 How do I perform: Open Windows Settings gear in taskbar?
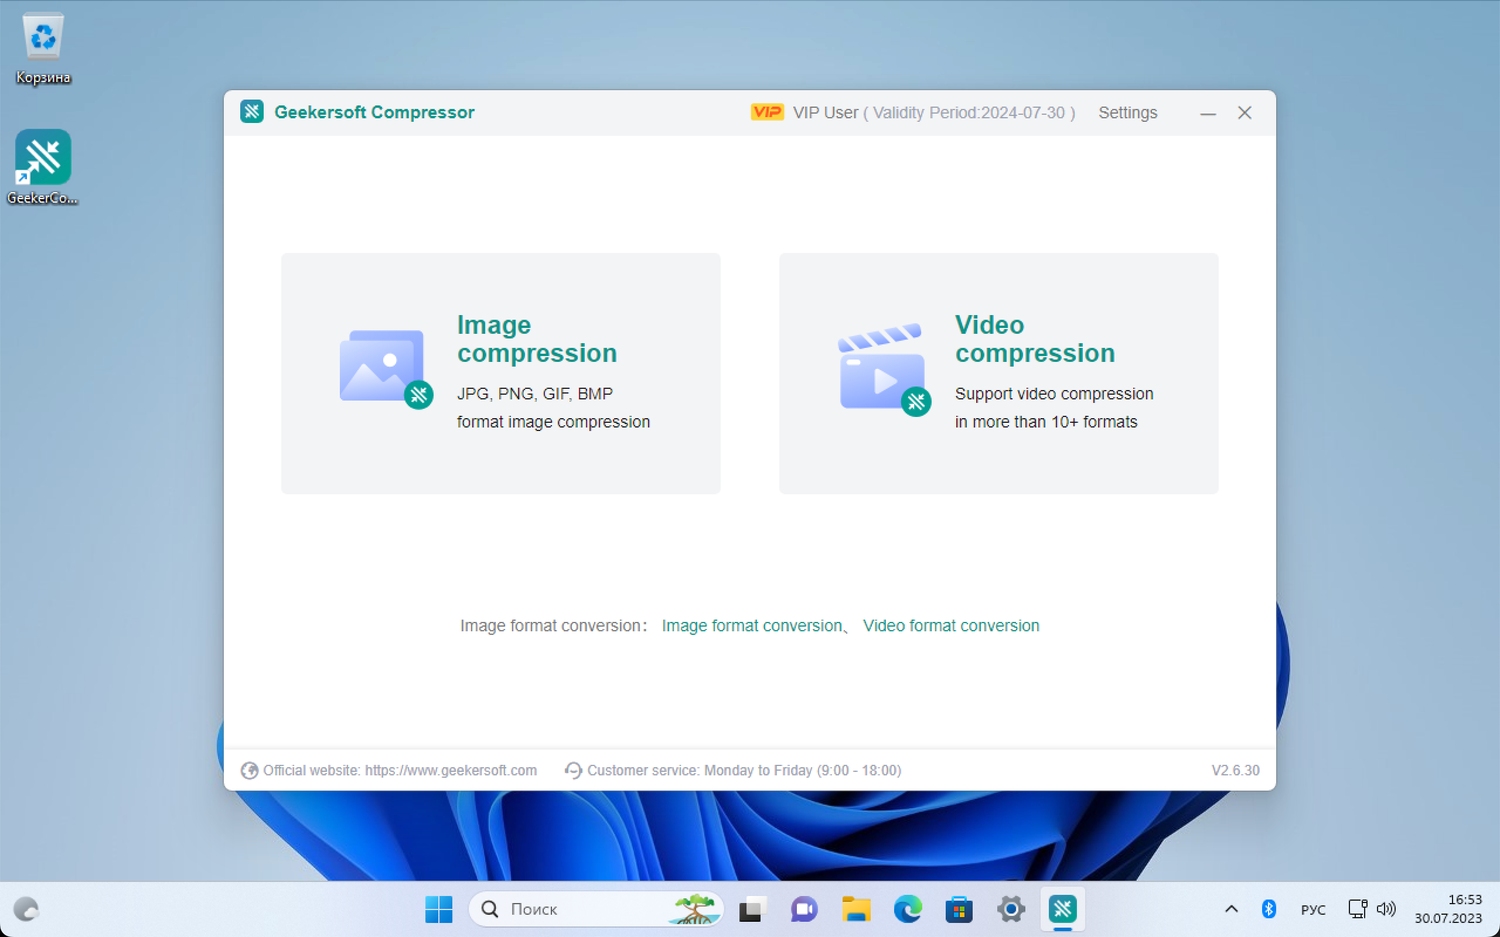click(x=1011, y=909)
